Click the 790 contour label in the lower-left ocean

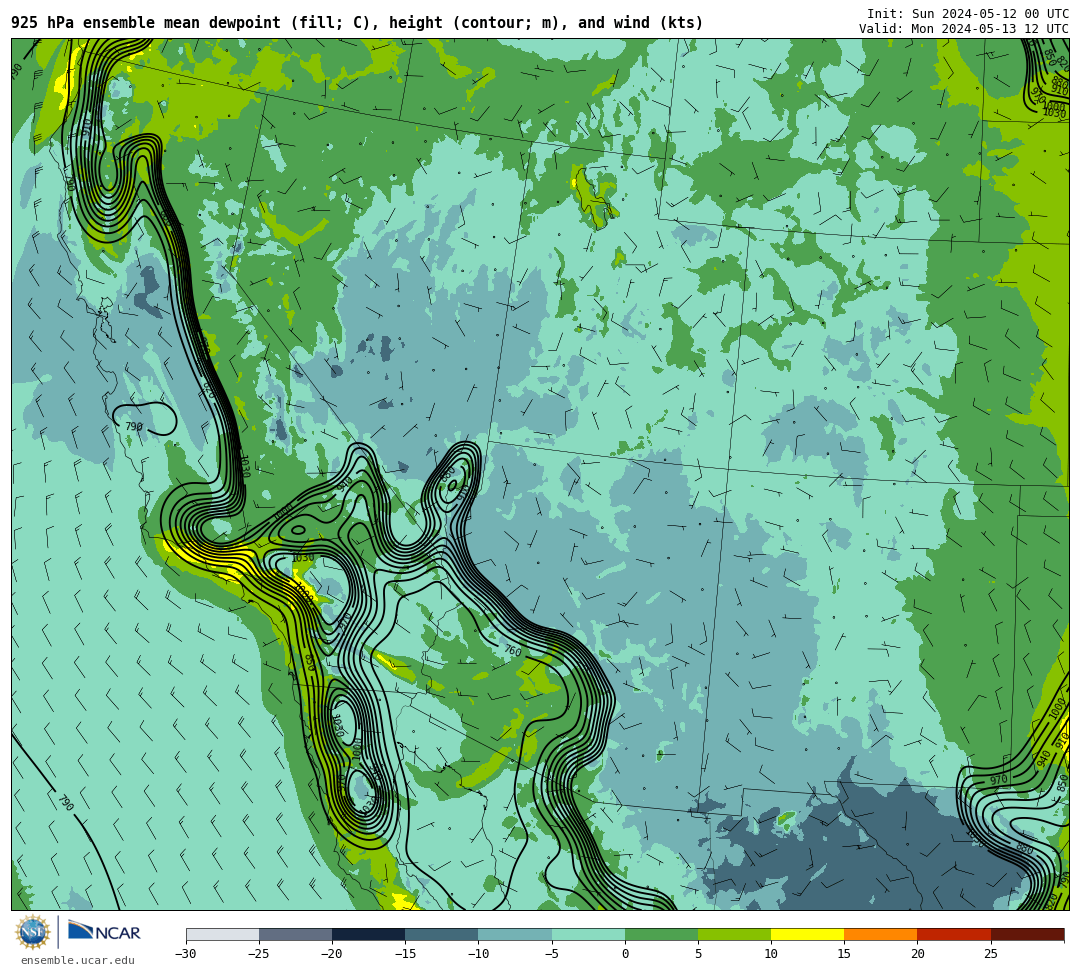(65, 803)
